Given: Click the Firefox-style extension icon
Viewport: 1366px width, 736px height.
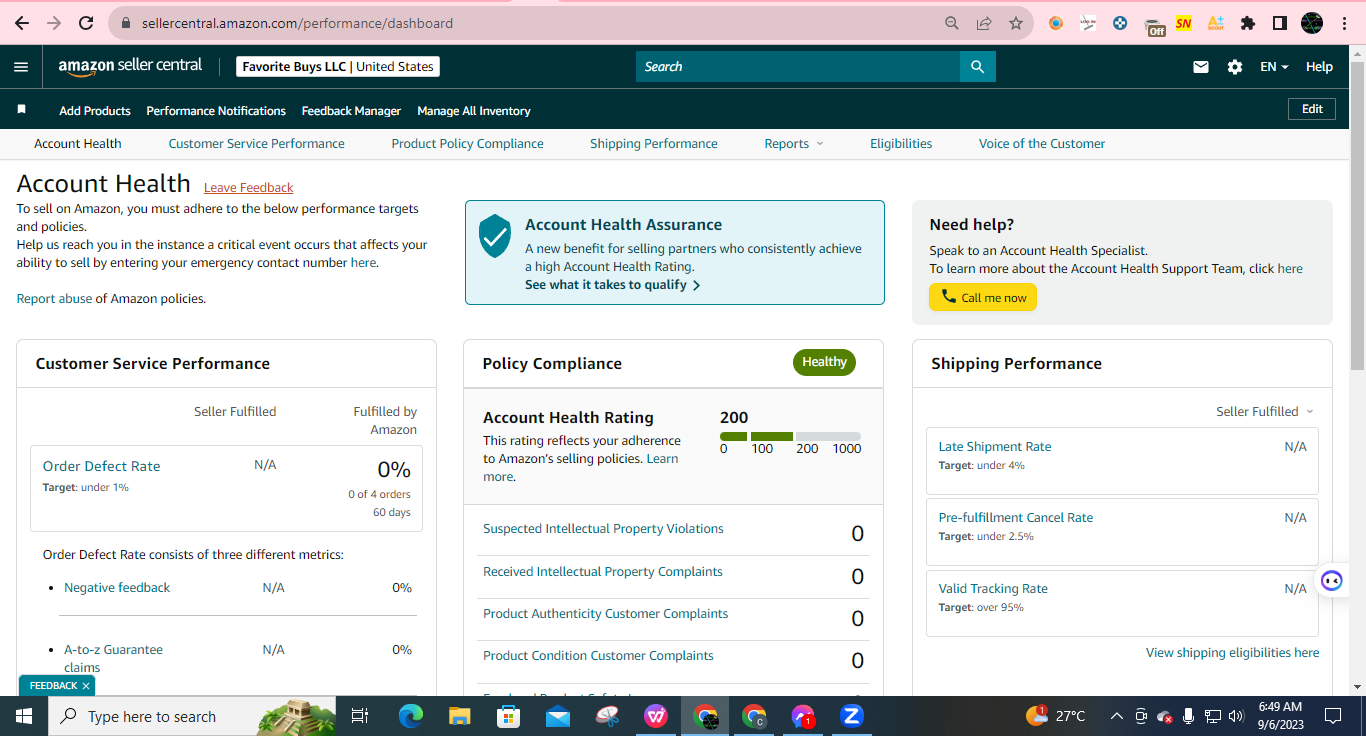Looking at the screenshot, I should (x=1056, y=23).
